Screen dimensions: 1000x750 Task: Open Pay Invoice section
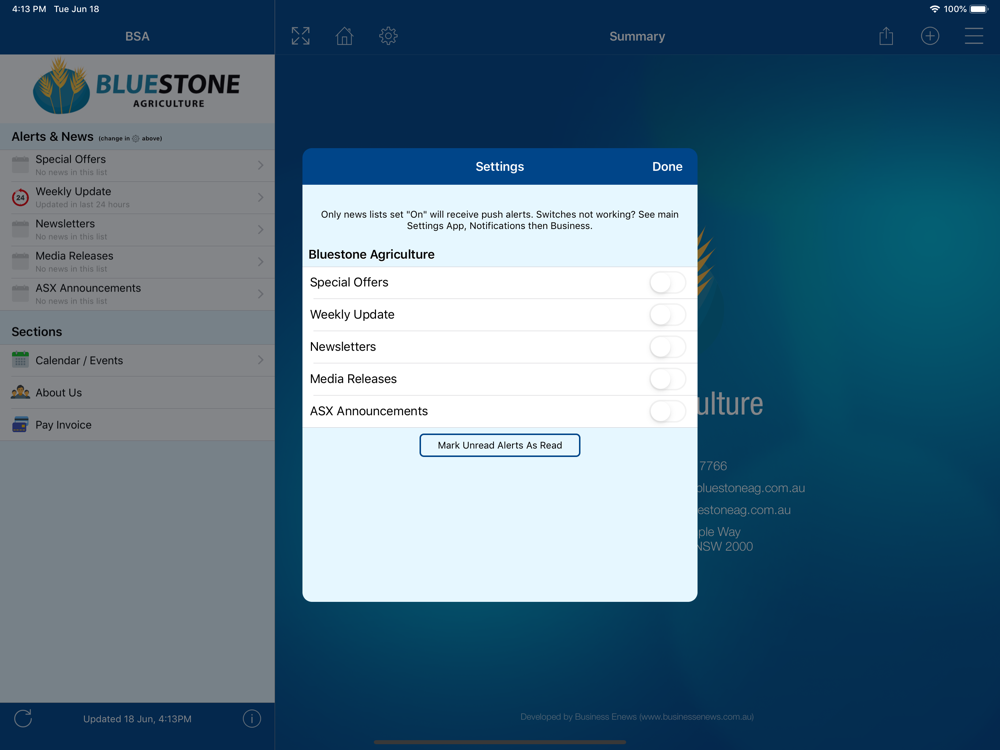(137, 424)
